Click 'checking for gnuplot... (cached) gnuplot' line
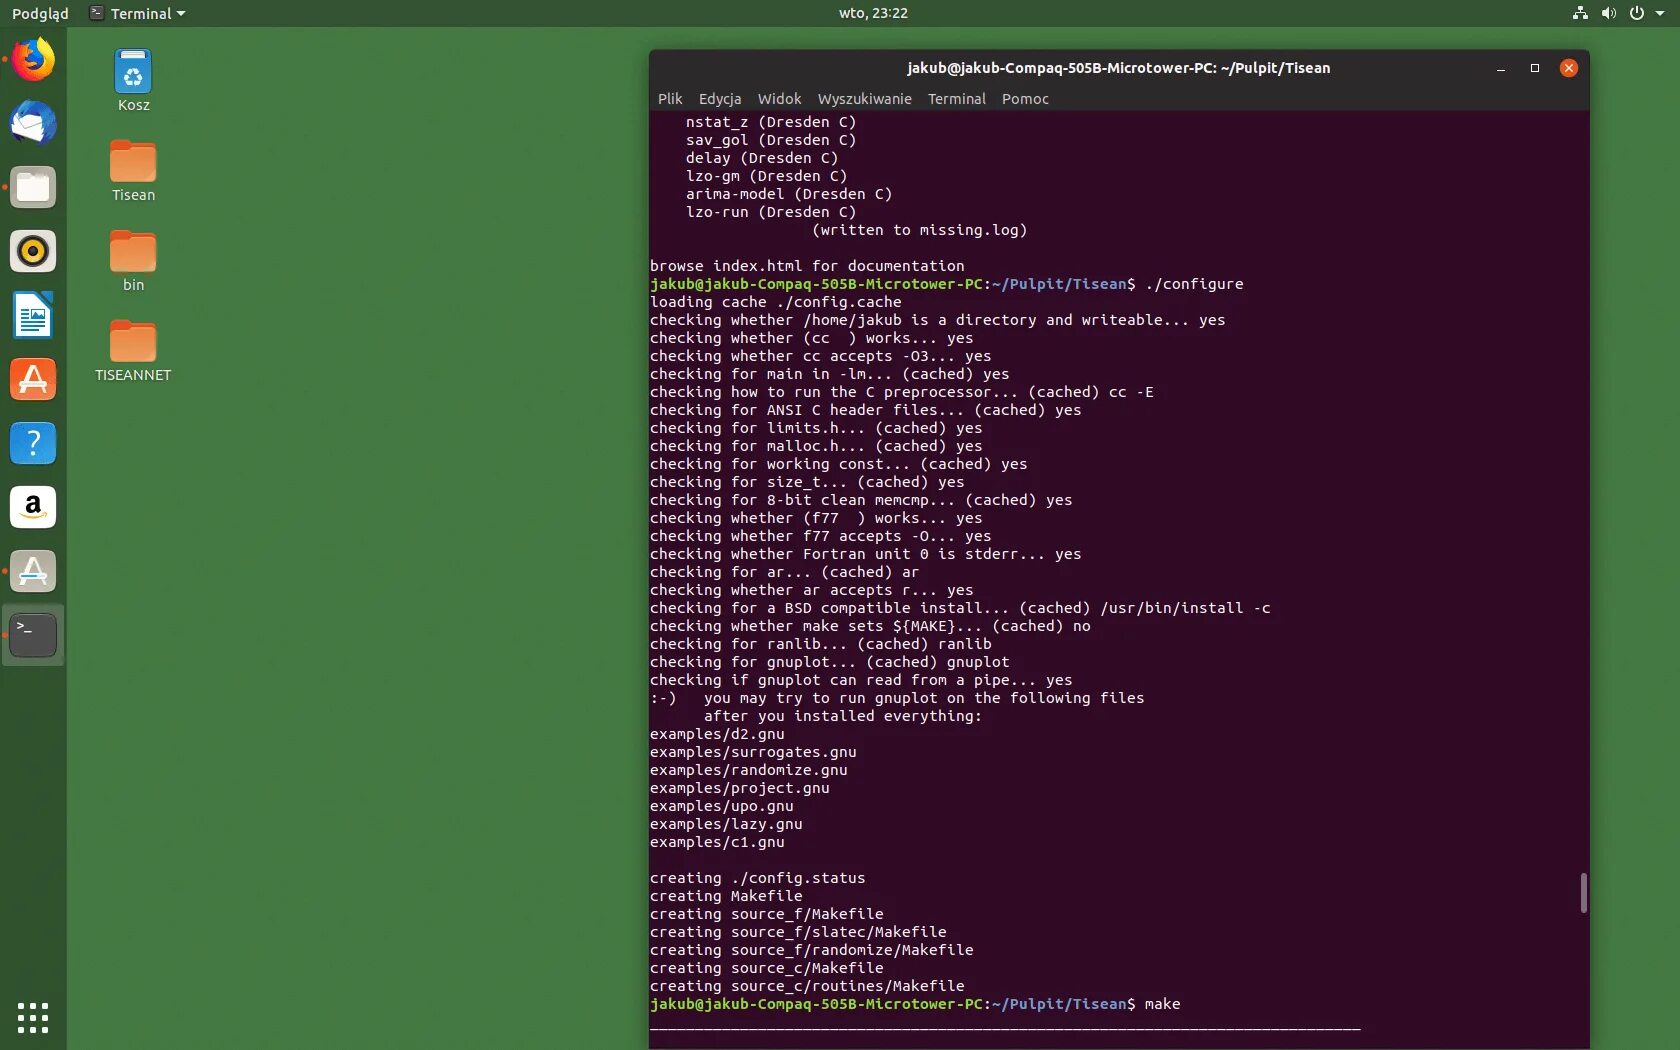The image size is (1680, 1050). click(x=830, y=662)
